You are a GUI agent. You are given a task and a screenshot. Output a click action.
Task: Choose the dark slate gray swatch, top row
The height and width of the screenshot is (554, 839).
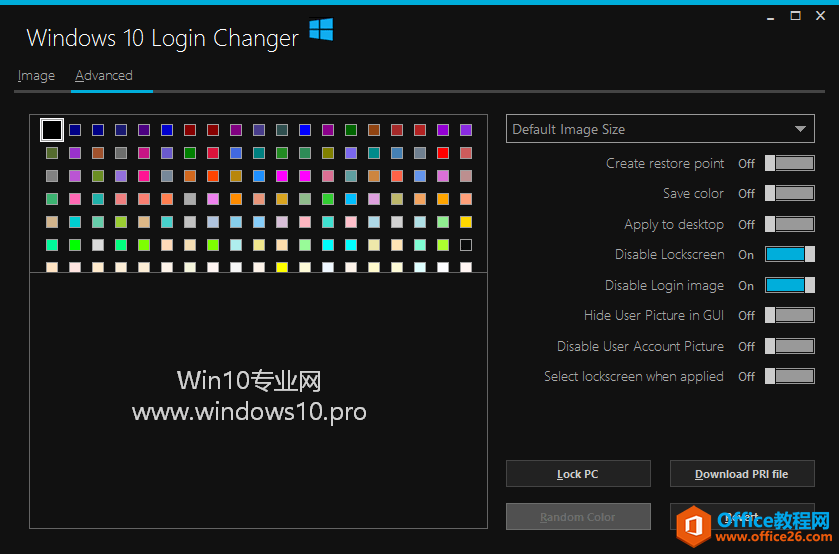(x=282, y=130)
